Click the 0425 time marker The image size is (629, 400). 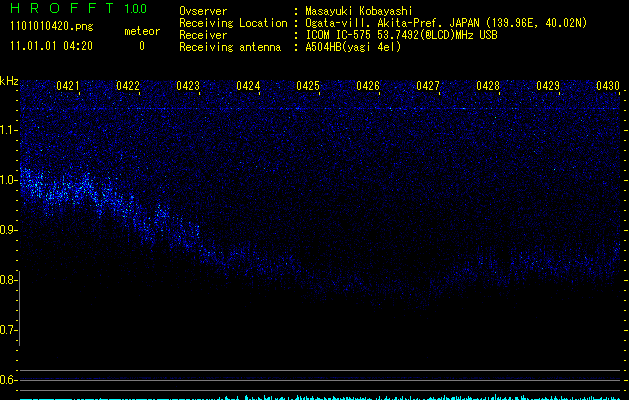point(308,86)
